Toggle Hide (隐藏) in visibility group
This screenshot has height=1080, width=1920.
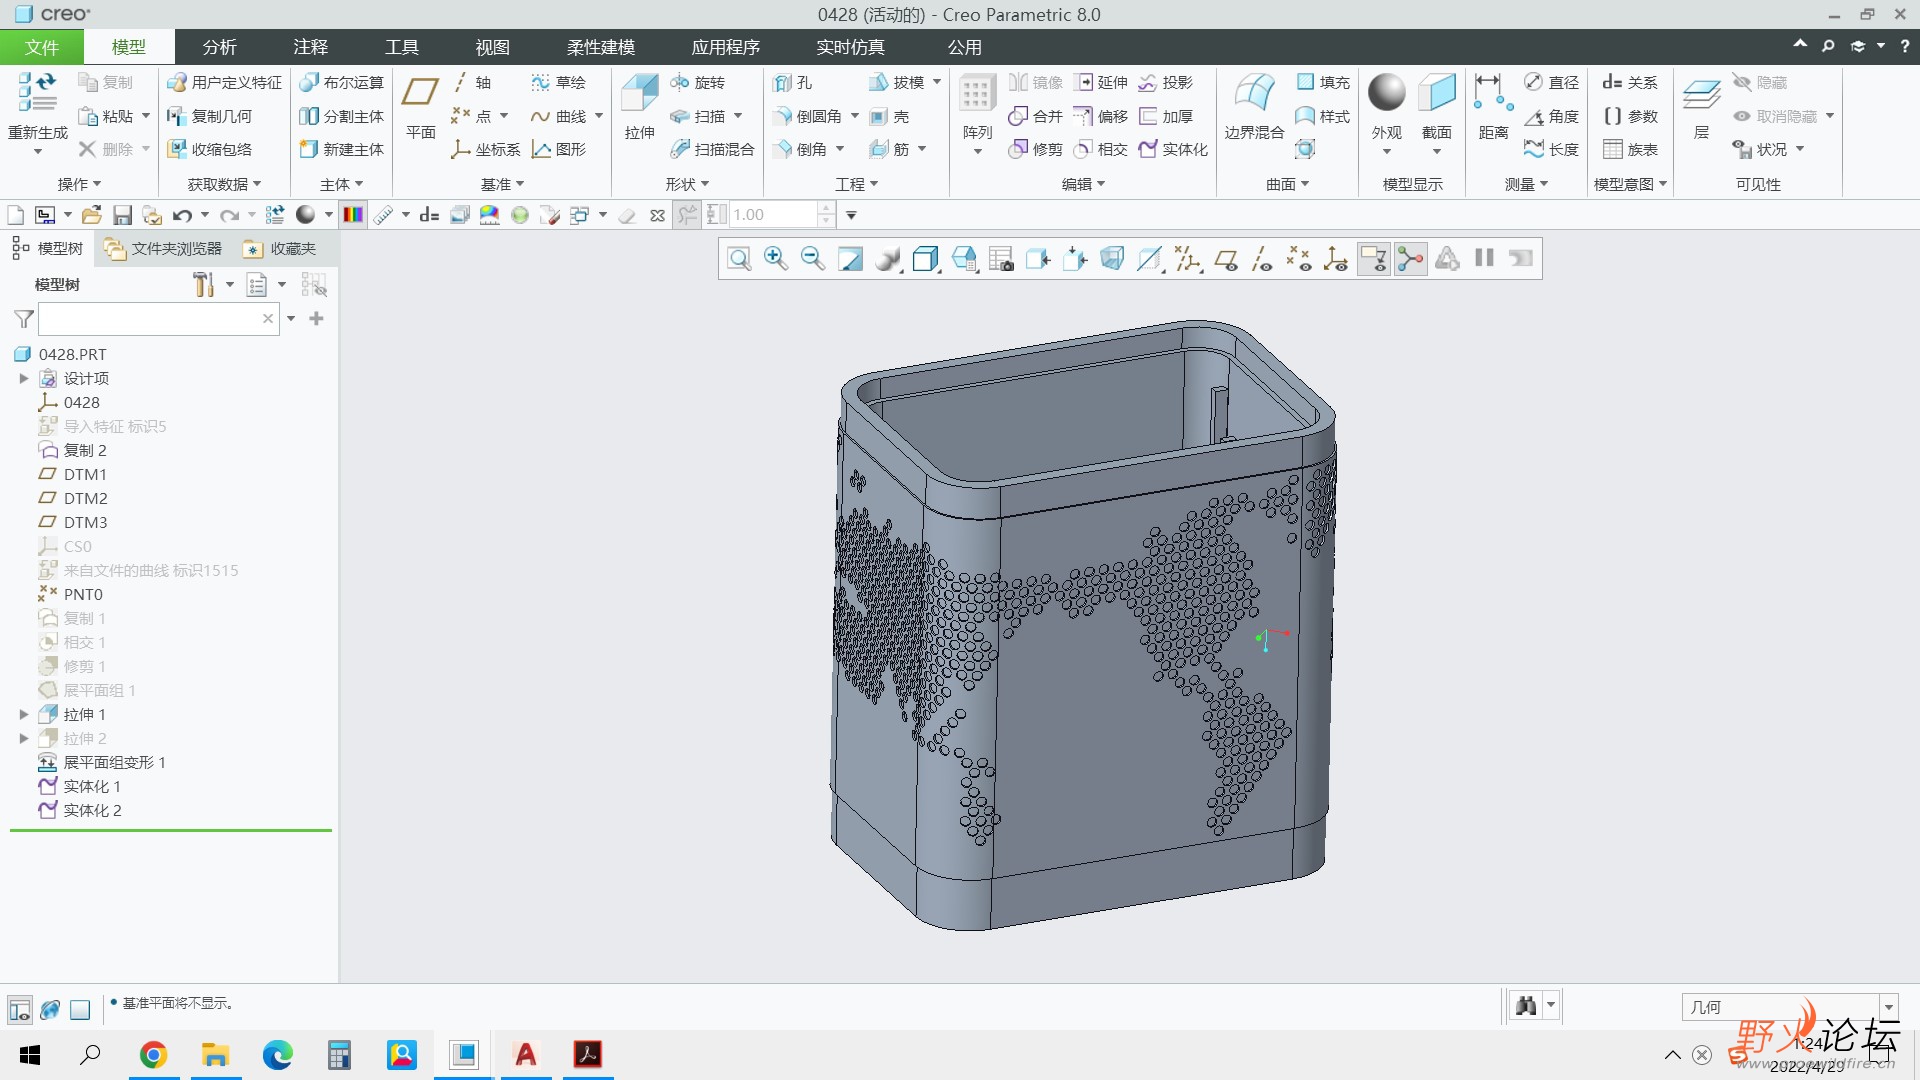pyautogui.click(x=1760, y=82)
